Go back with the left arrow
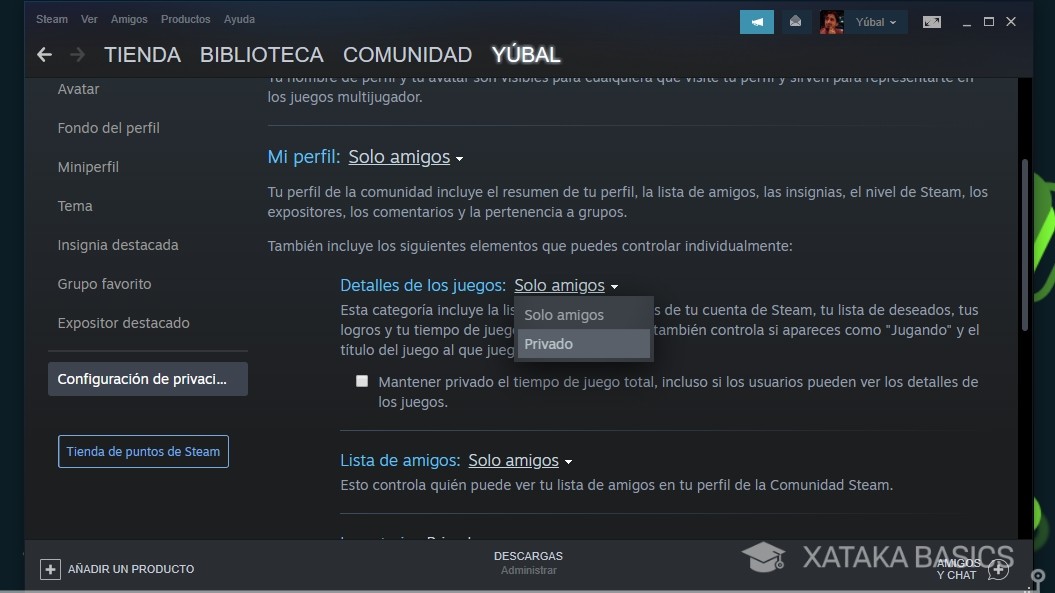The width and height of the screenshot is (1055, 593). click(44, 55)
